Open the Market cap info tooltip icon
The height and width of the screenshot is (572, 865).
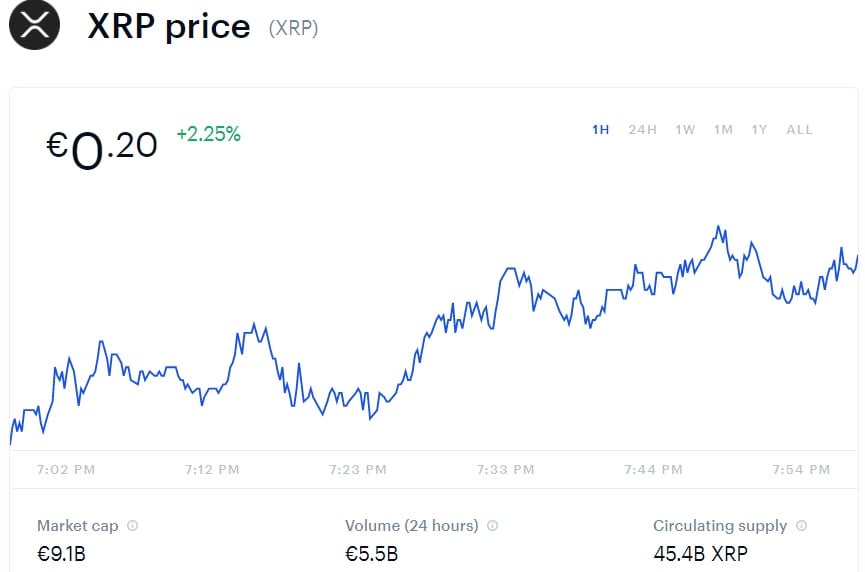[x=133, y=526]
